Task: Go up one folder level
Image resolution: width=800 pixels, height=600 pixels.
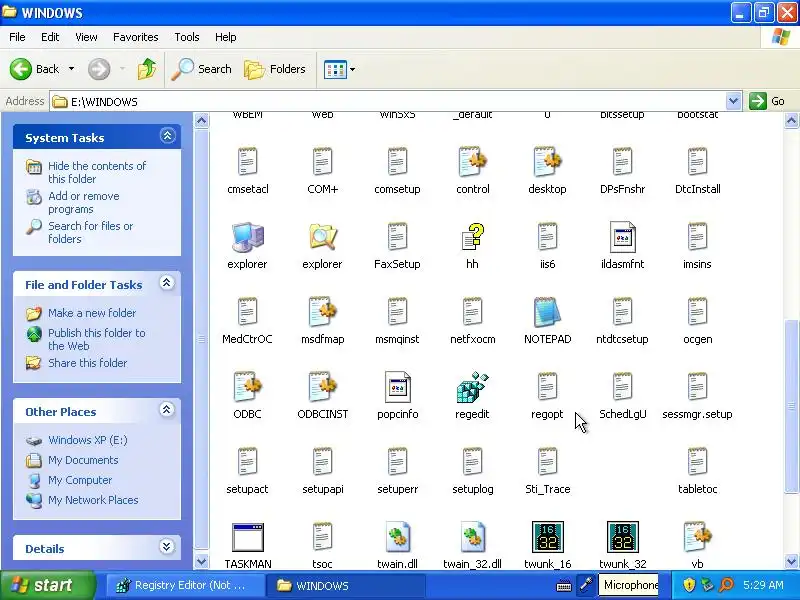Action: (x=146, y=69)
